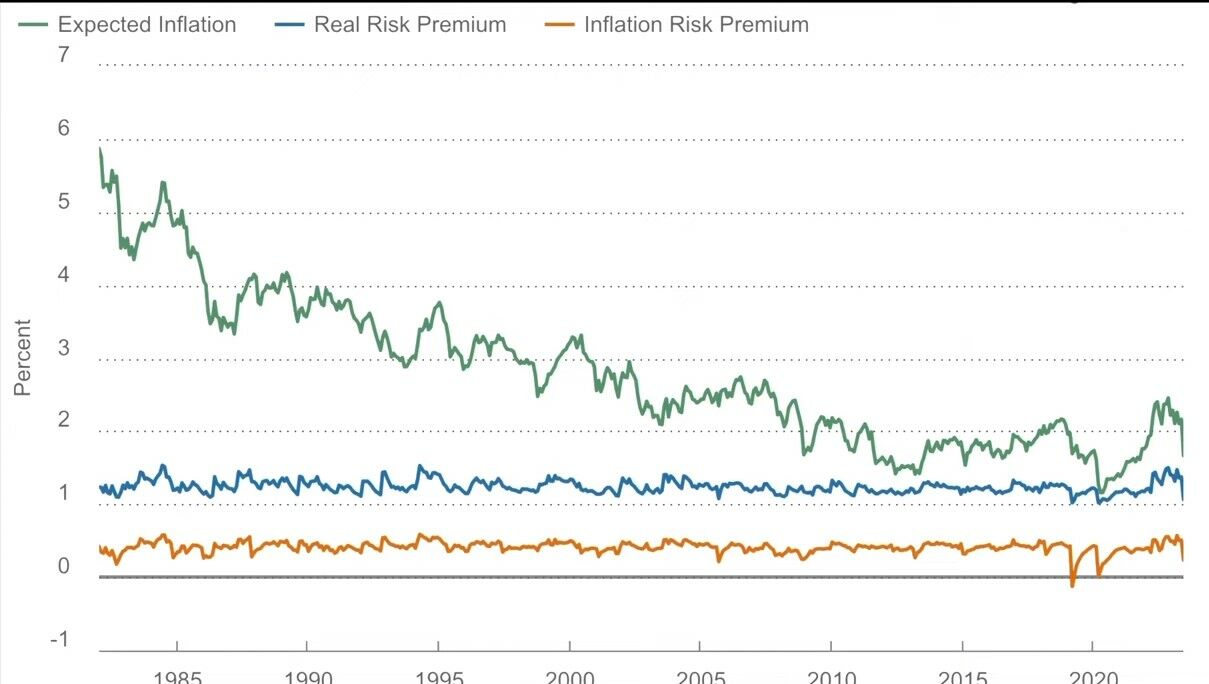This screenshot has height=684, width=1209.
Task: Click the 1 y-axis tick label
Action: 64,493
